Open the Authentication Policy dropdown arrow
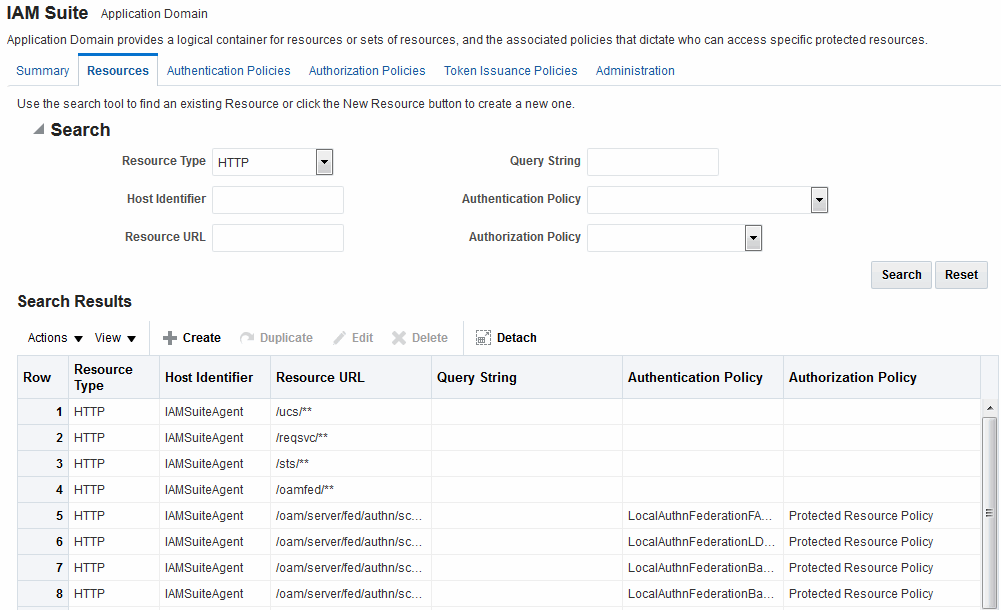Viewport: 1001px width, 610px height. [x=819, y=200]
